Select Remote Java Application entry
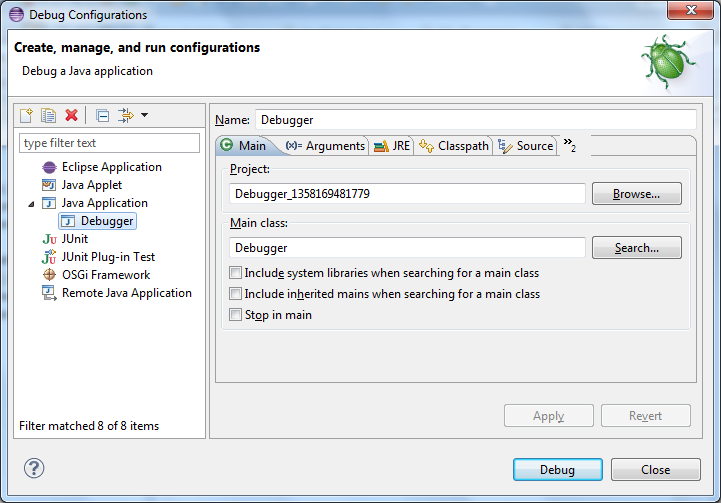Viewport: 721px width, 503px height. coord(127,293)
